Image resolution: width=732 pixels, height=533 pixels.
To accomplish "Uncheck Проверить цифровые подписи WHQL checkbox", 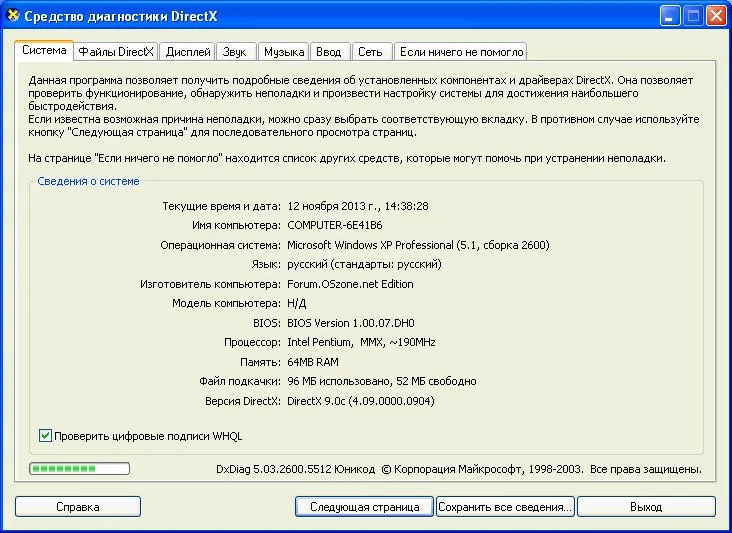I will click(x=45, y=436).
